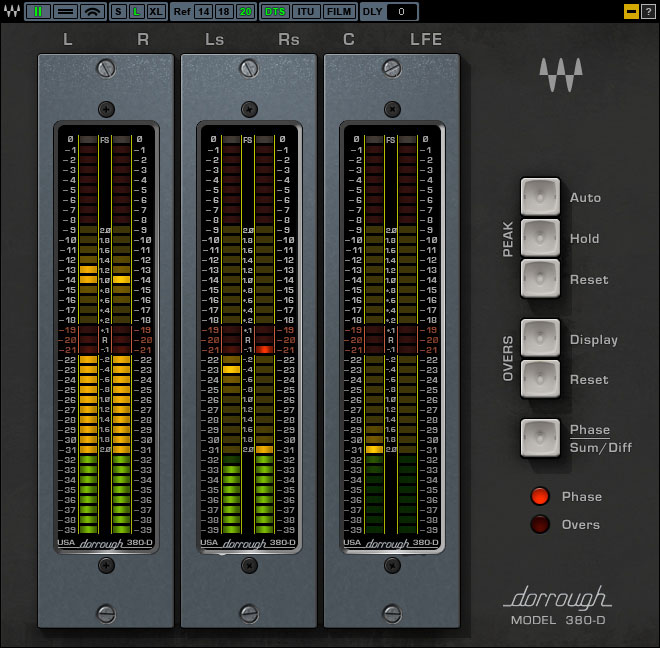Click the DLY delay value field

(402, 11)
